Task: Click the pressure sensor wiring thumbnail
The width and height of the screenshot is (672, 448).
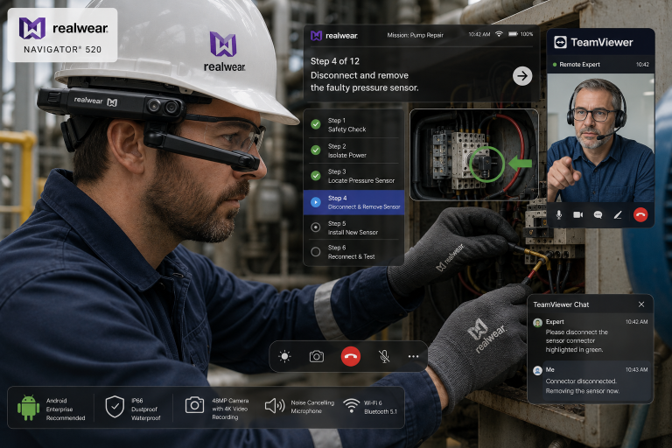Action: tap(474, 154)
